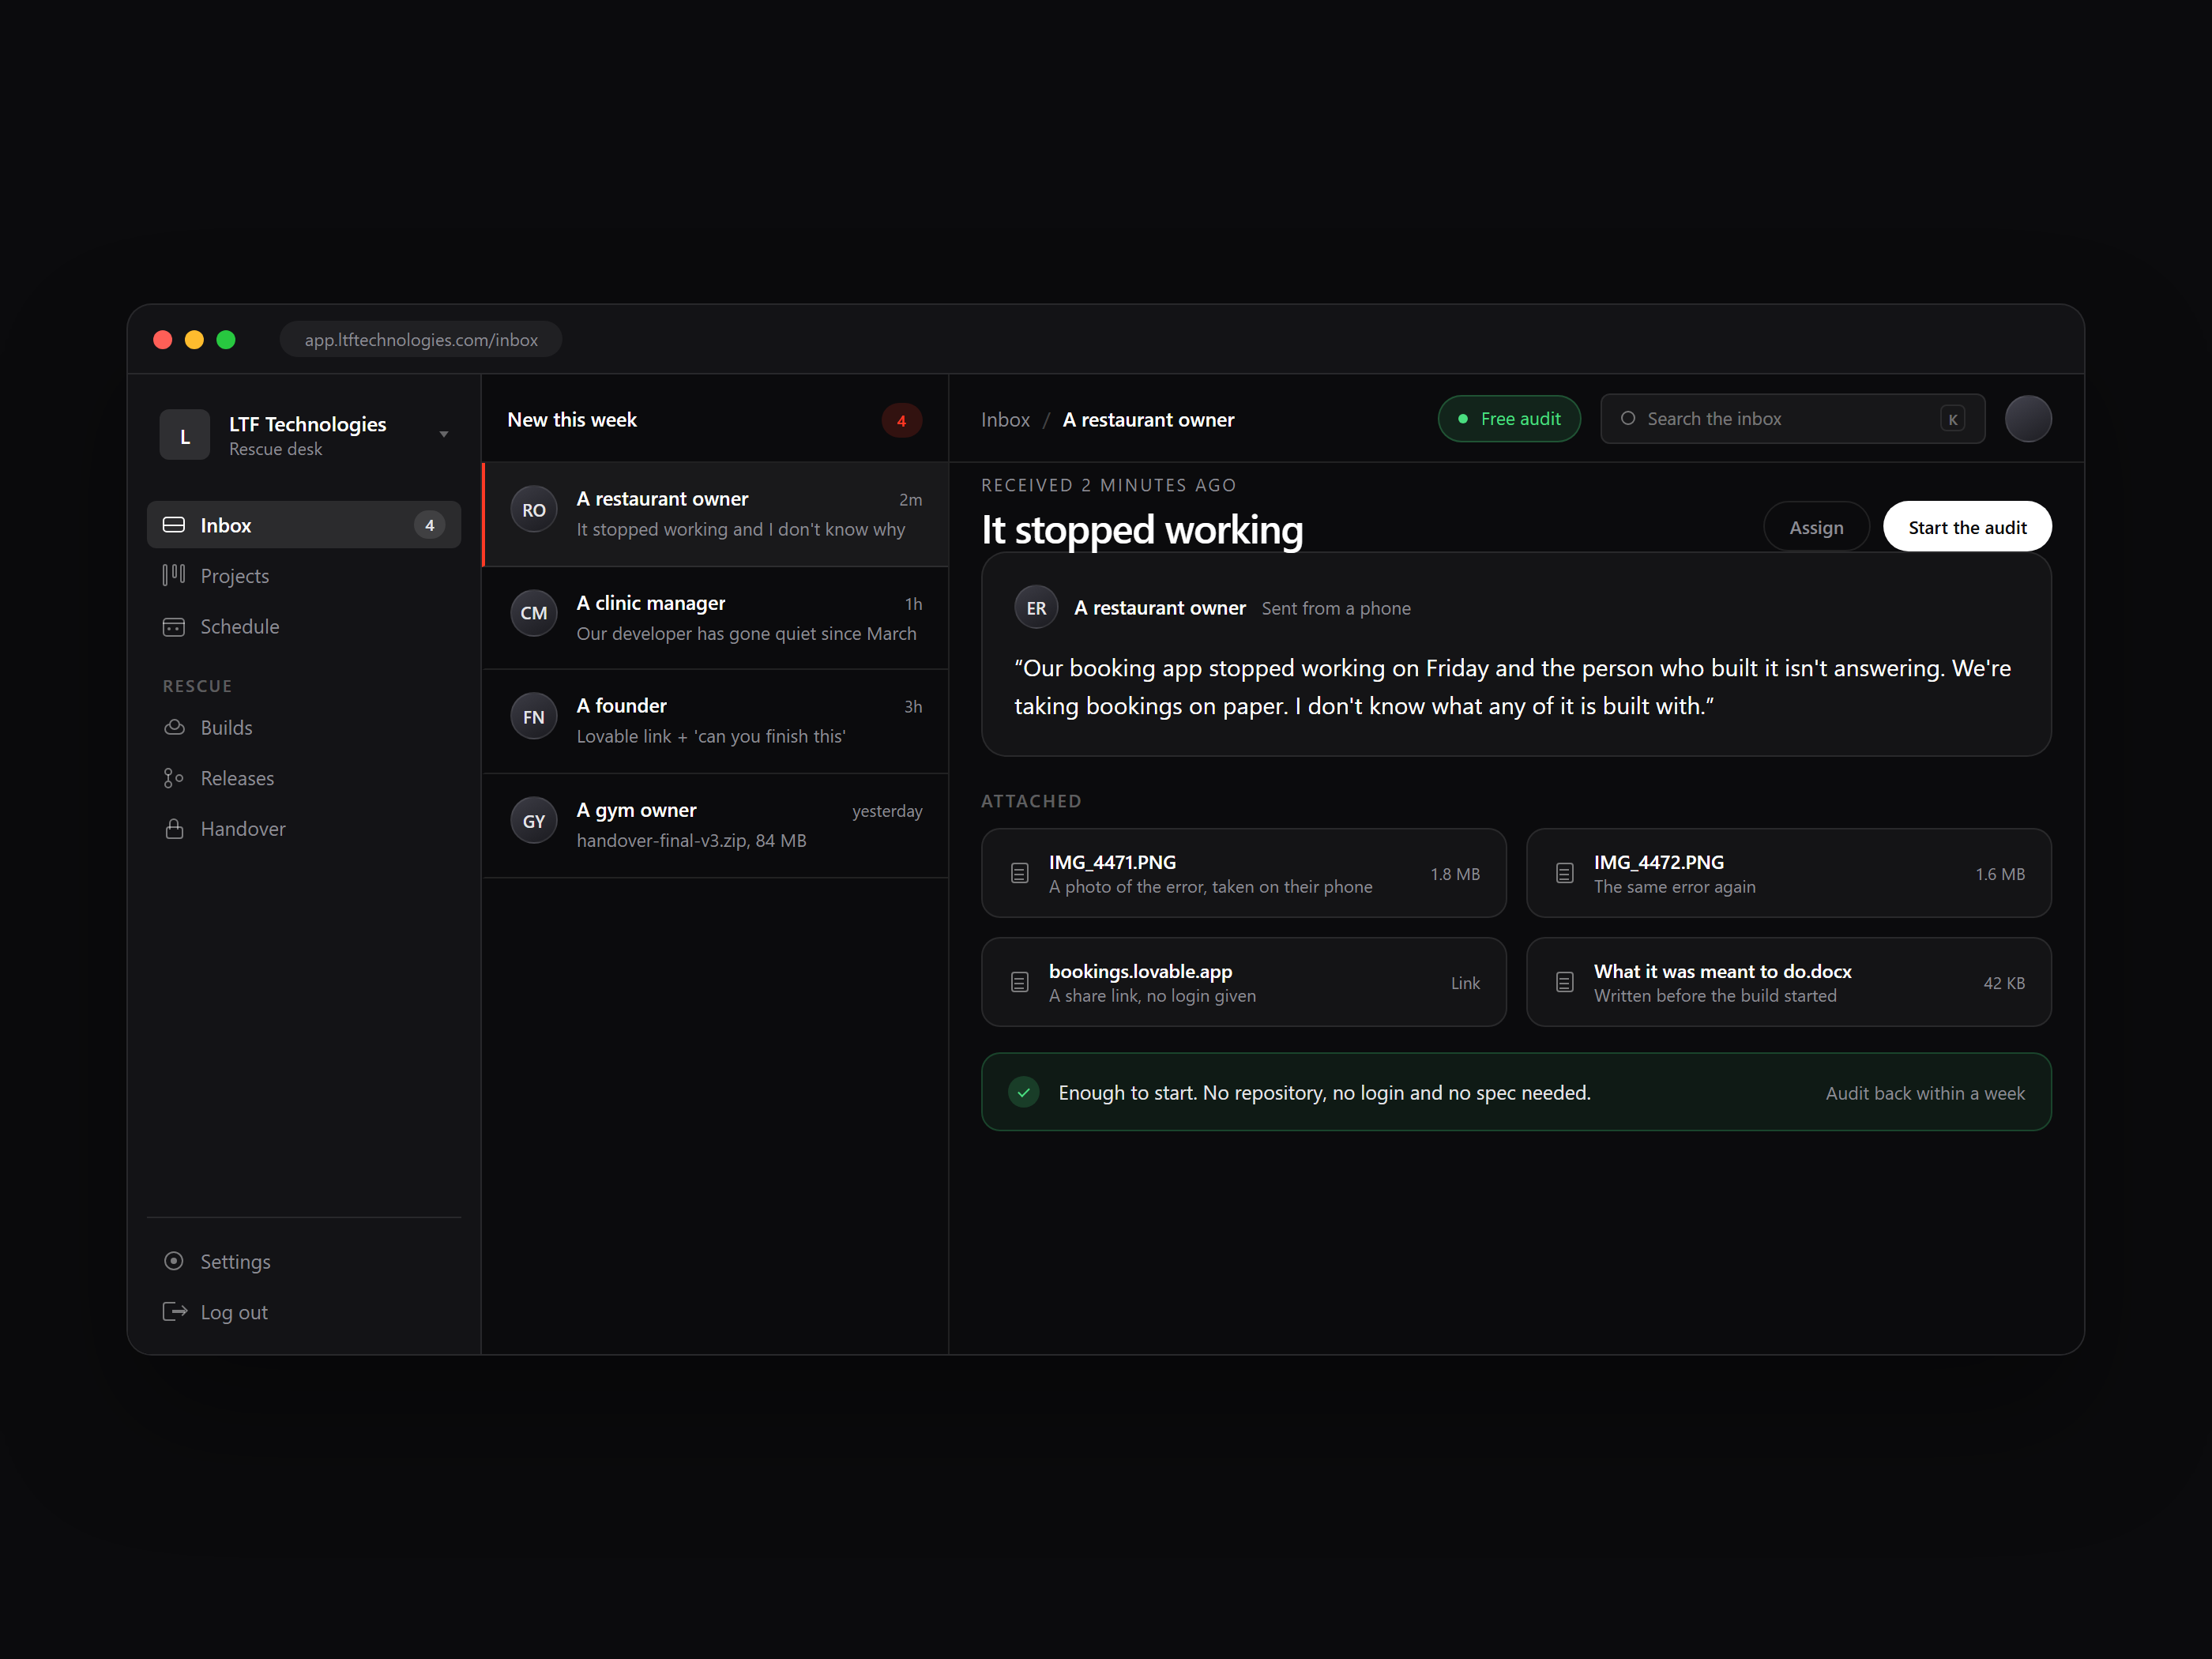2212x1659 pixels.
Task: Select the founder message about Lovable link
Action: tap(716, 721)
